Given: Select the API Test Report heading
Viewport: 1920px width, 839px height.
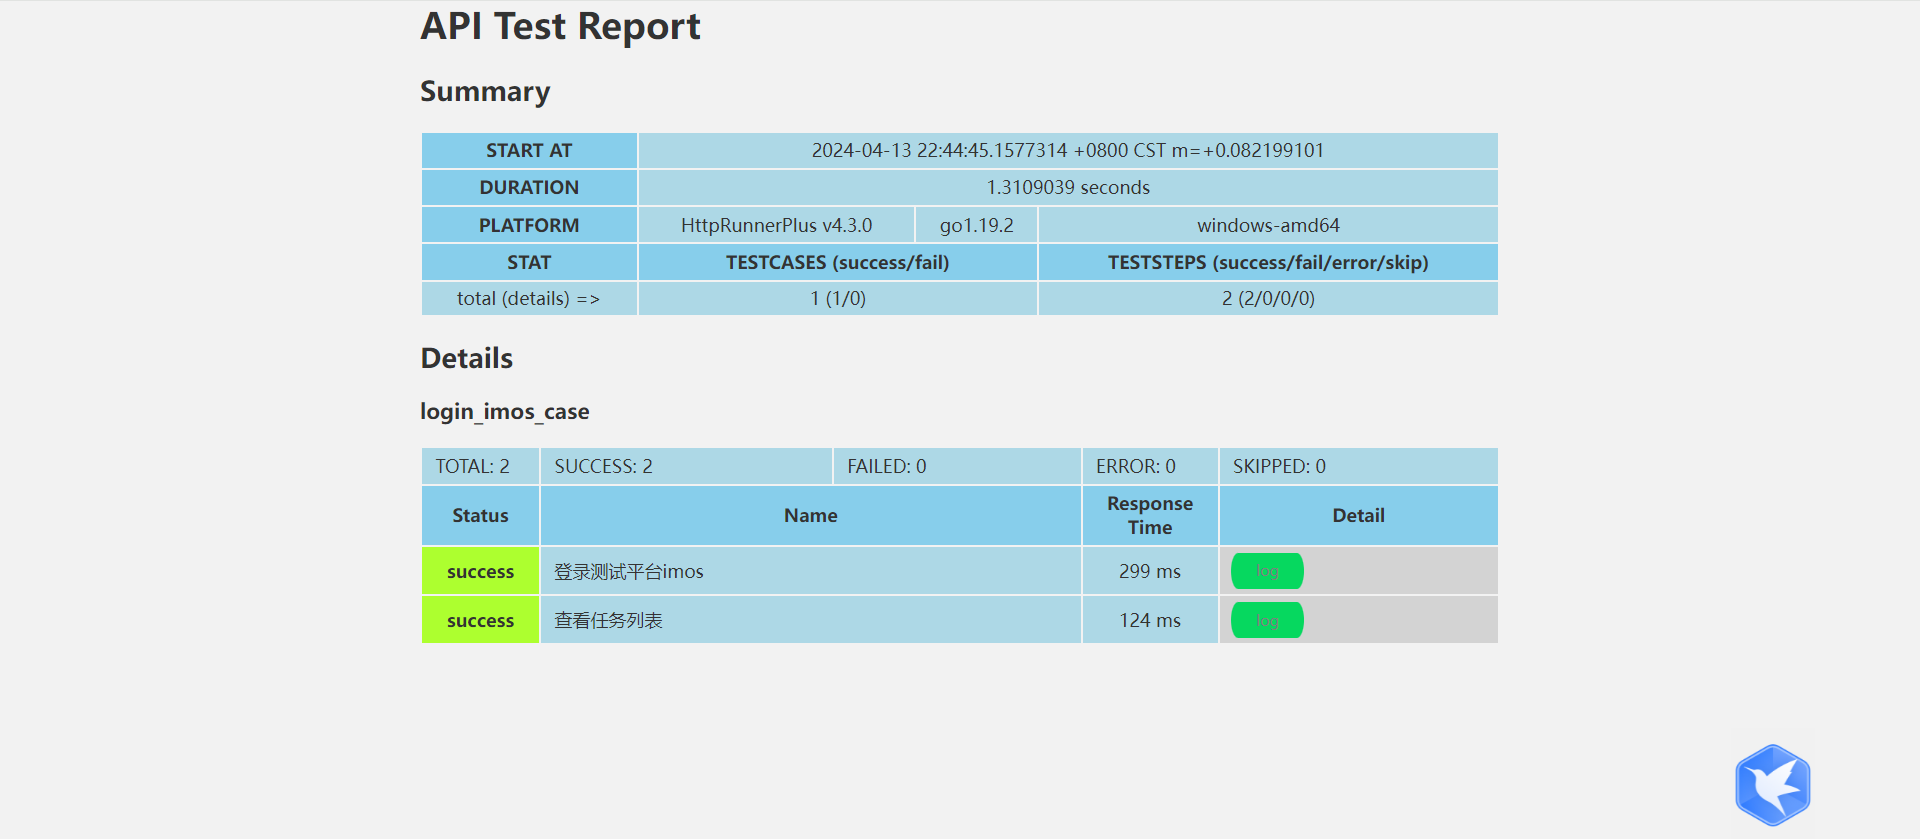Looking at the screenshot, I should (x=560, y=26).
